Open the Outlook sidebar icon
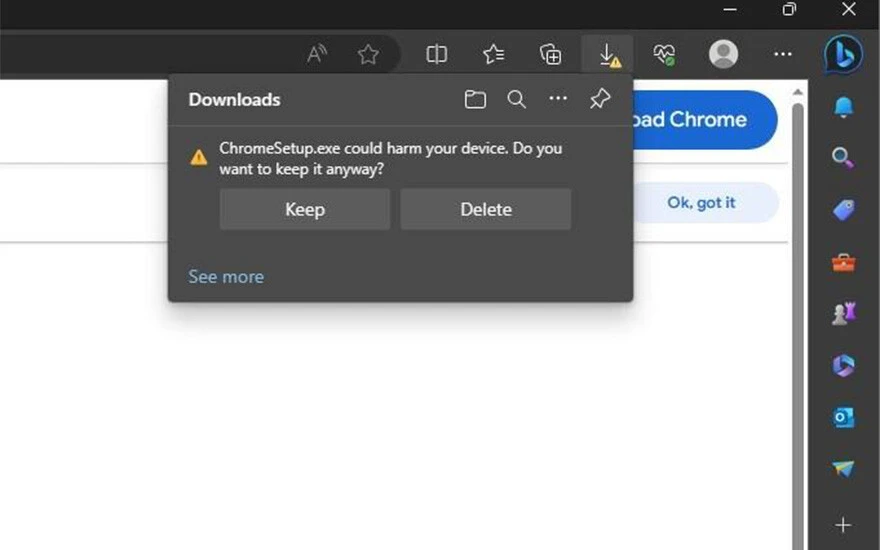This screenshot has width=880, height=550. (844, 418)
